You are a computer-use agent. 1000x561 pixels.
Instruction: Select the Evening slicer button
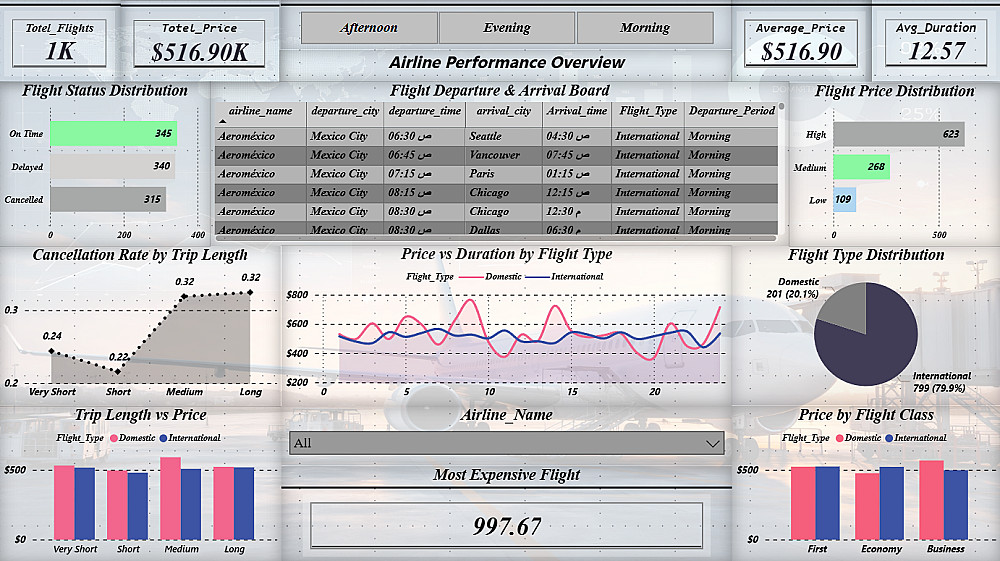click(507, 28)
